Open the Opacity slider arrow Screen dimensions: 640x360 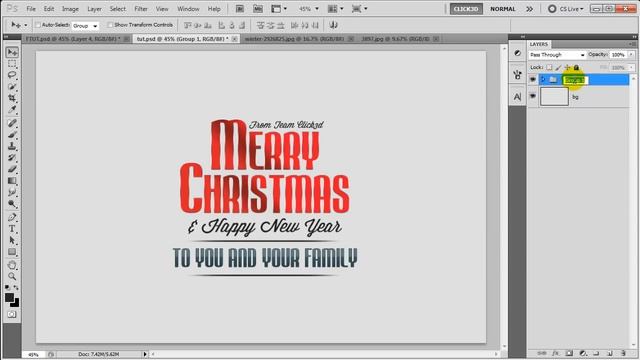(631, 55)
